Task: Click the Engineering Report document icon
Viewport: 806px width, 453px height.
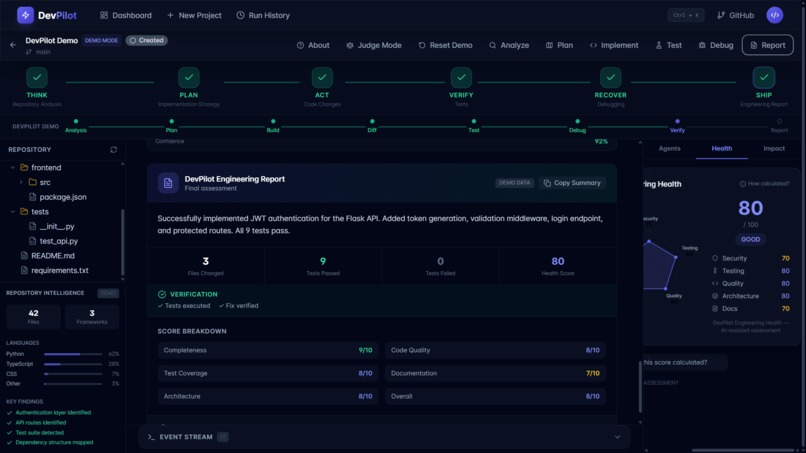Action: (x=168, y=183)
